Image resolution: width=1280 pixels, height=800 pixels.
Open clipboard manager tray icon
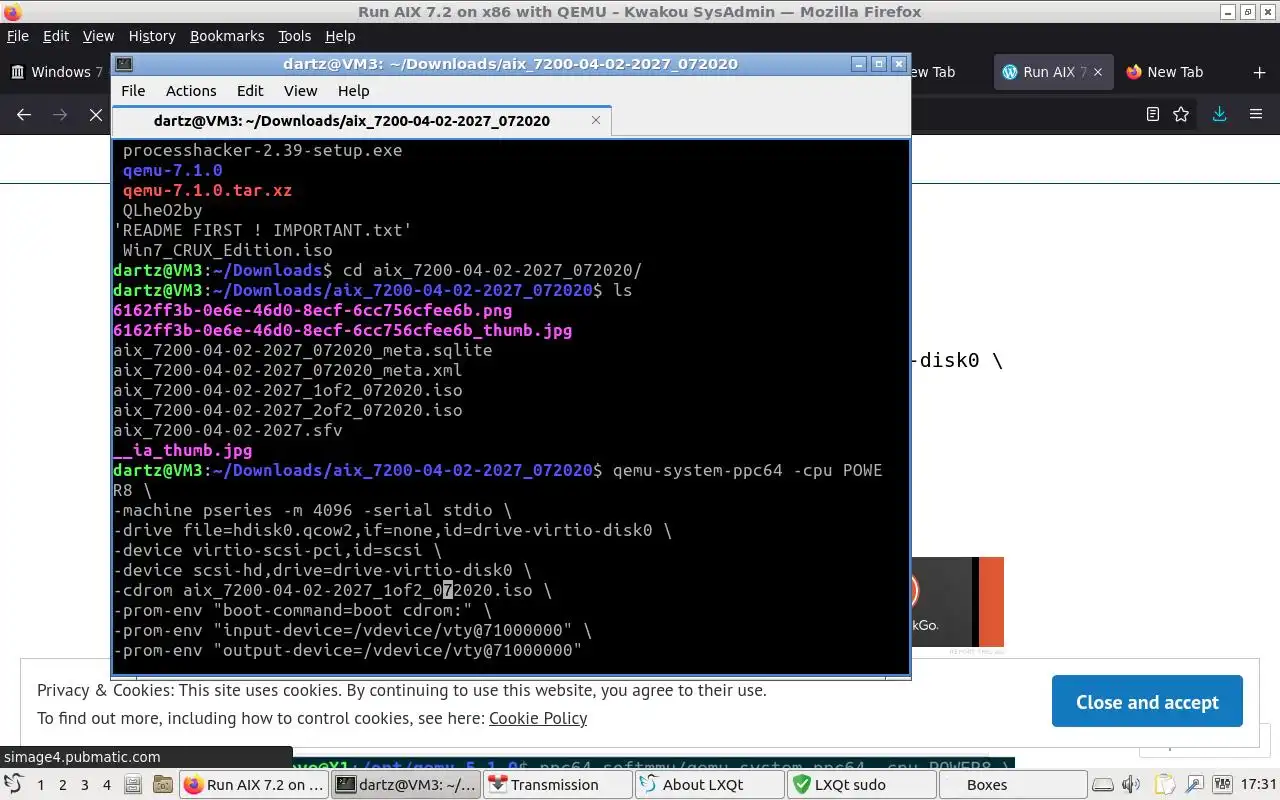(1164, 785)
